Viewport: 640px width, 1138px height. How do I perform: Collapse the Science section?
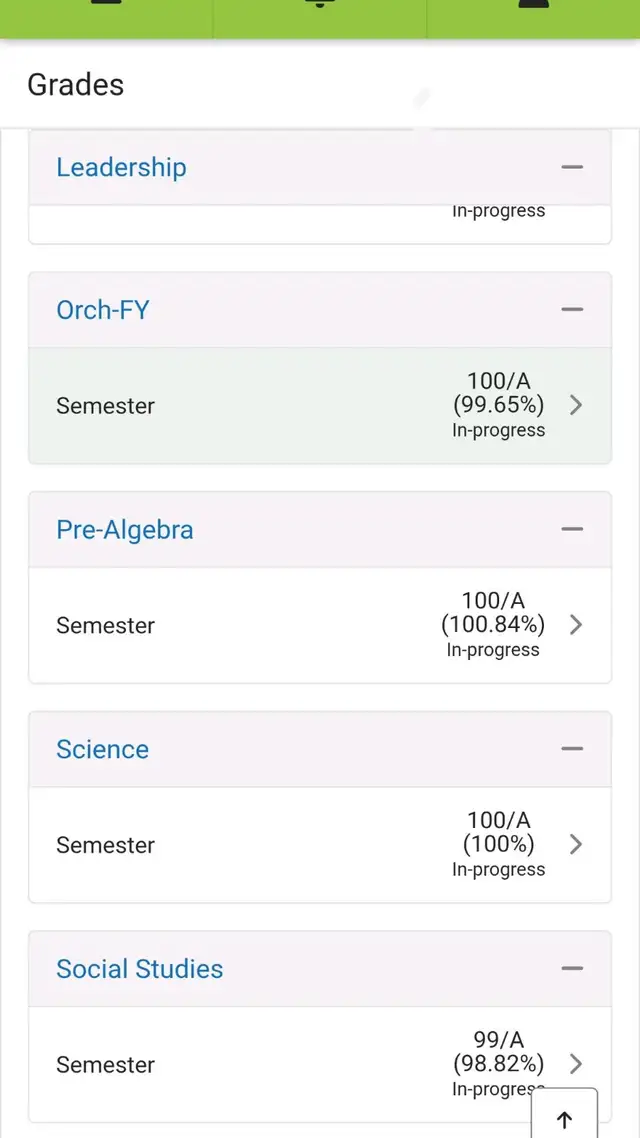[x=572, y=748]
